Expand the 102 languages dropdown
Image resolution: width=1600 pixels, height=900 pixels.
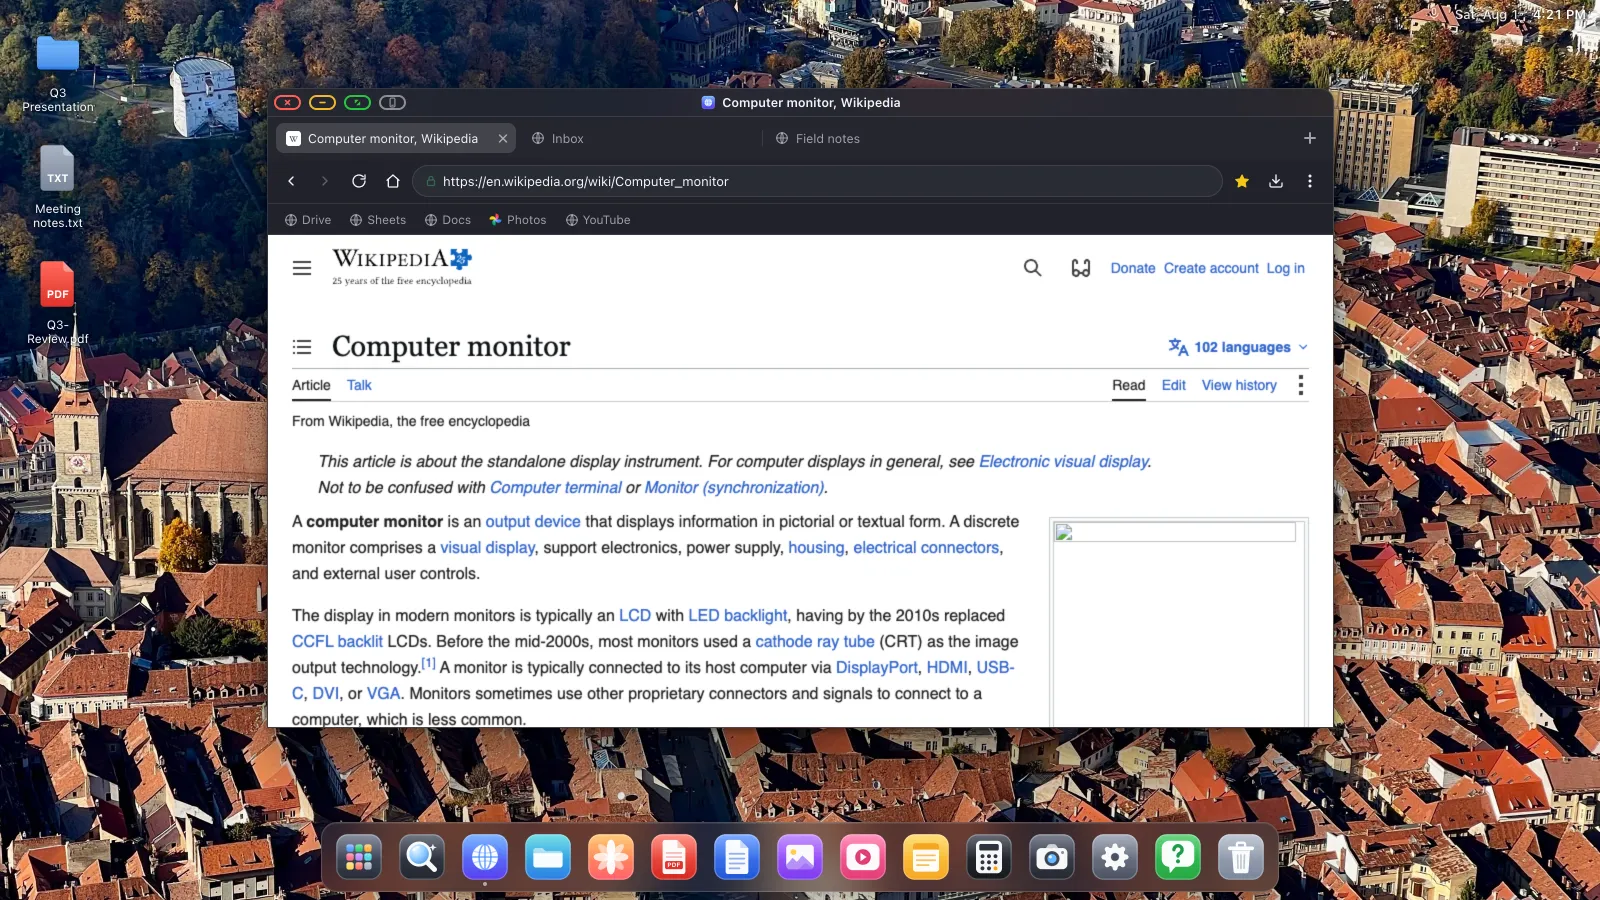1238,347
